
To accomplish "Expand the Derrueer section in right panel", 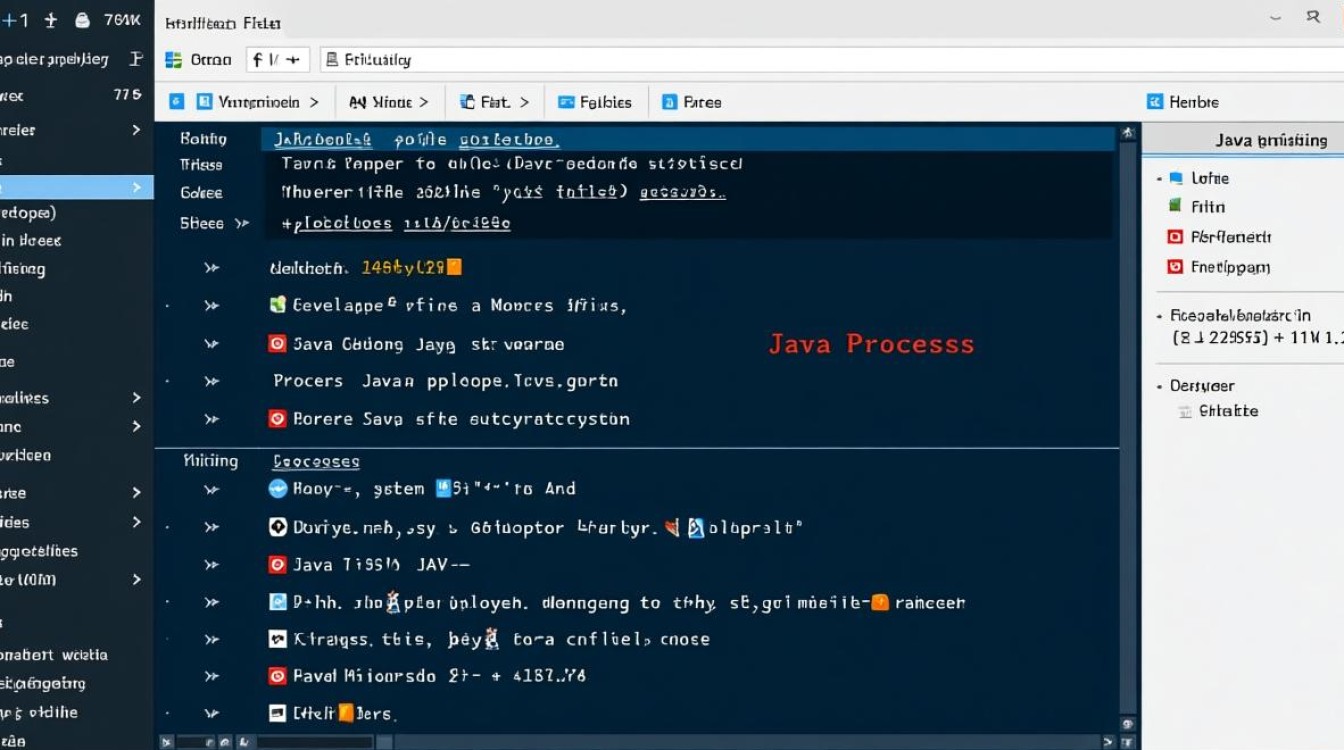I will pyautogui.click(x=1159, y=386).
